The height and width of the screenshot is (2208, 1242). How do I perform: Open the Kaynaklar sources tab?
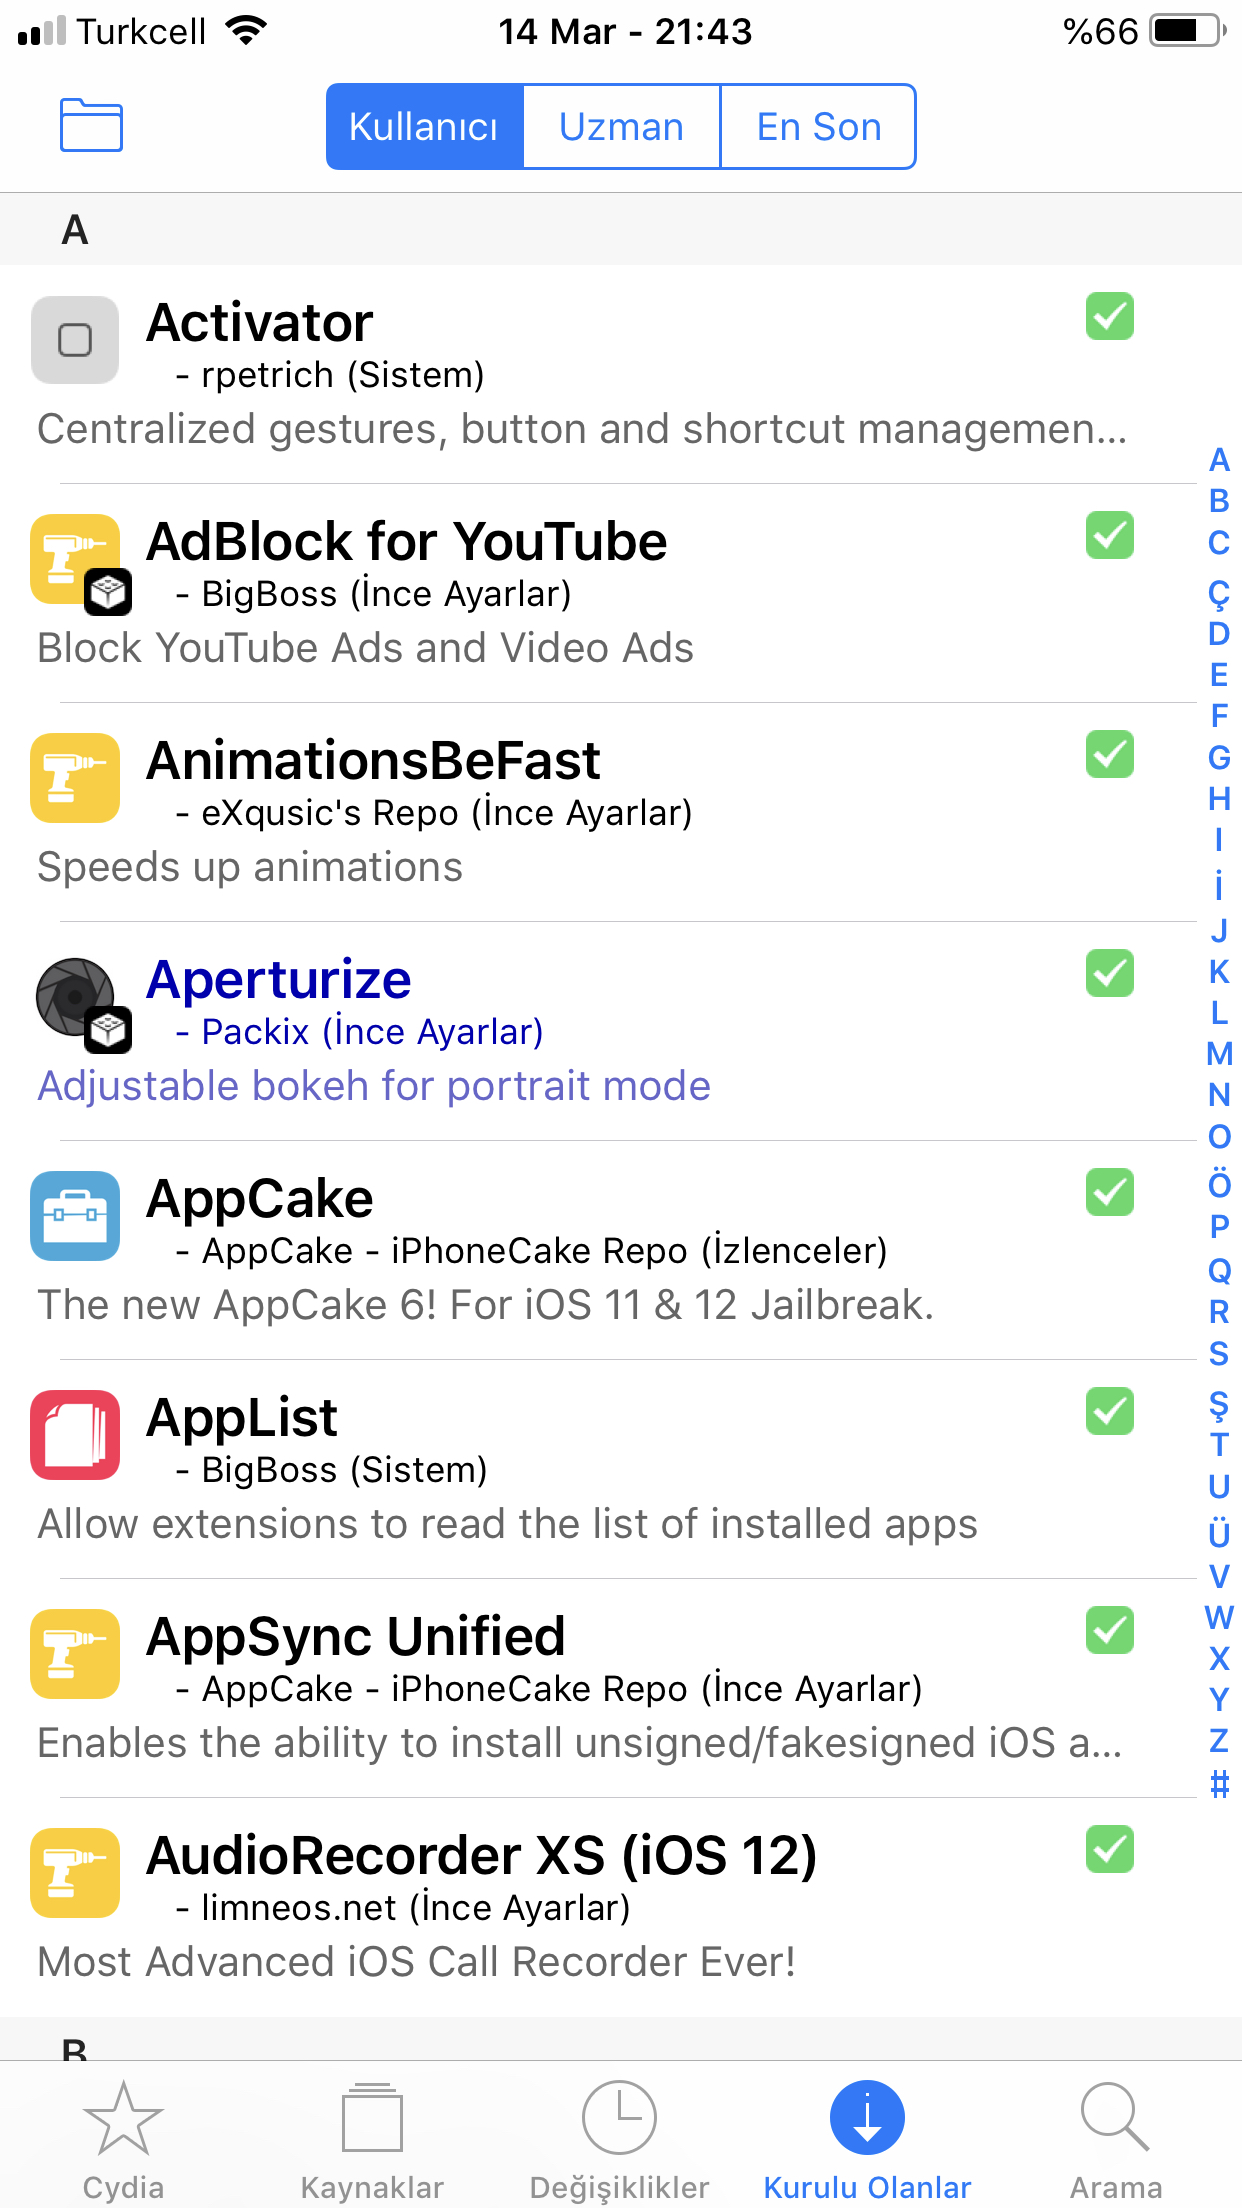[x=372, y=2141]
